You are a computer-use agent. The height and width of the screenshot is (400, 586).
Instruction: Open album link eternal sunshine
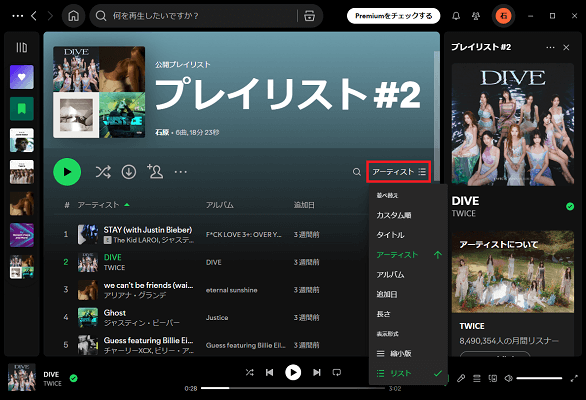(x=231, y=290)
